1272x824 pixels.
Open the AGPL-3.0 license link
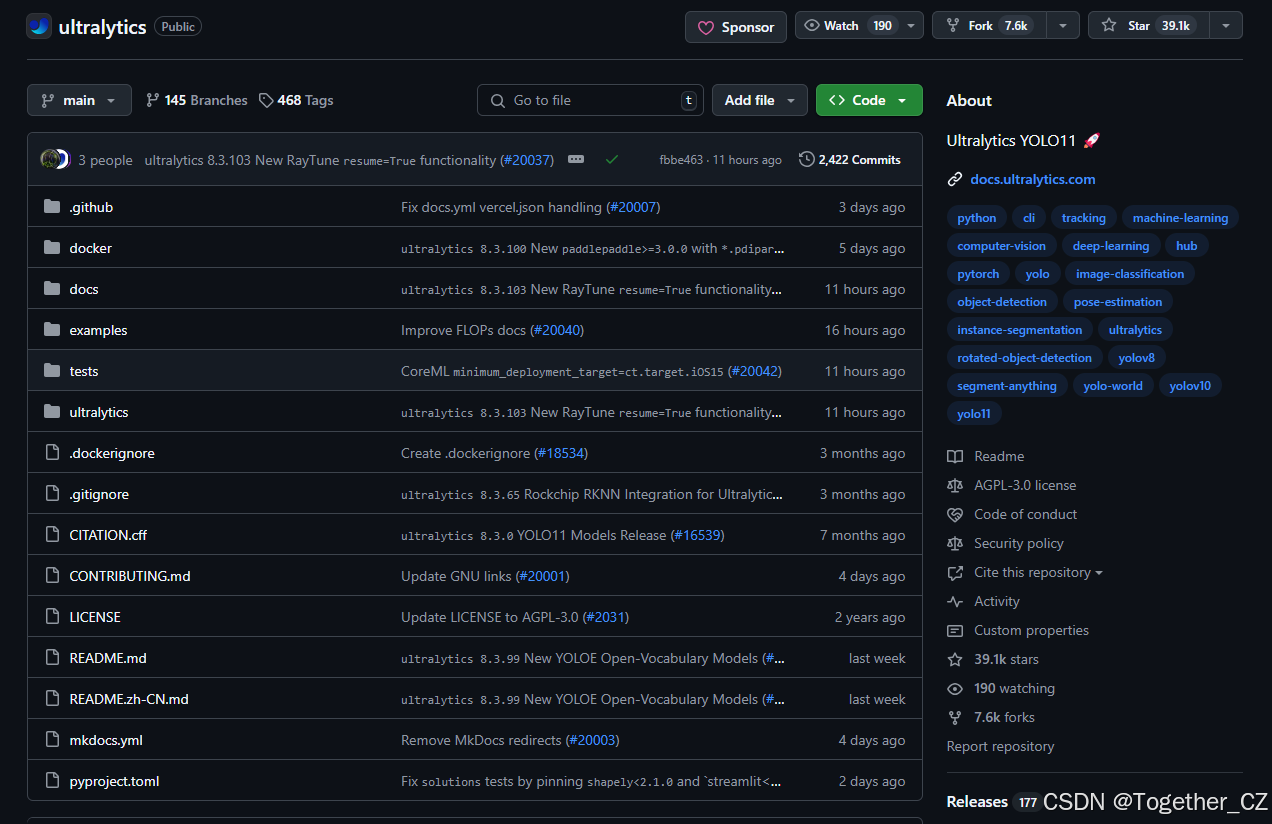tap(1012, 485)
